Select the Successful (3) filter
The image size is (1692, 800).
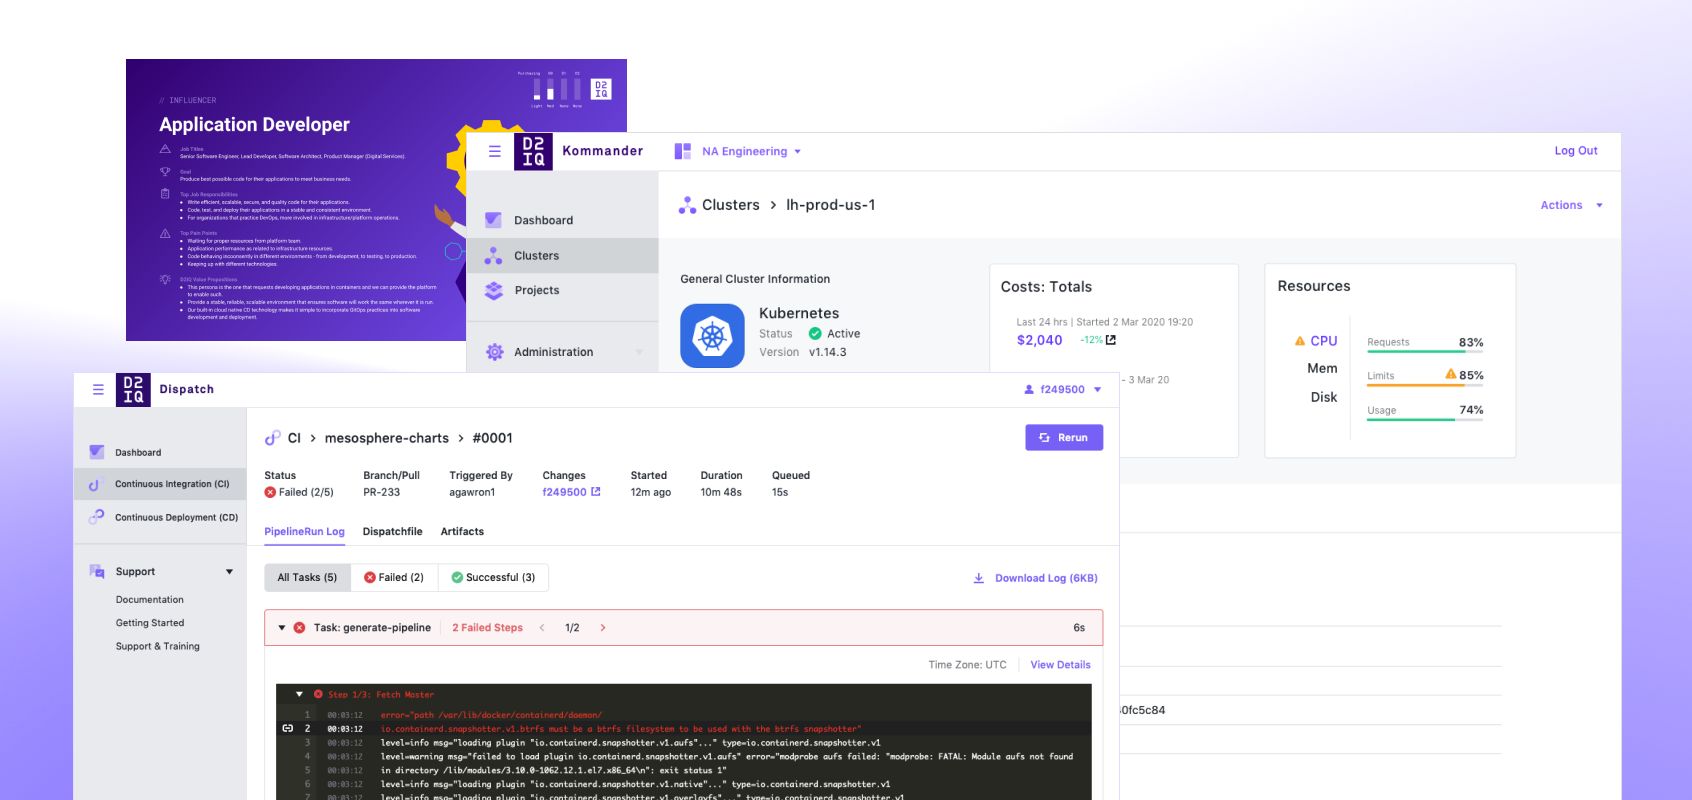click(x=493, y=577)
